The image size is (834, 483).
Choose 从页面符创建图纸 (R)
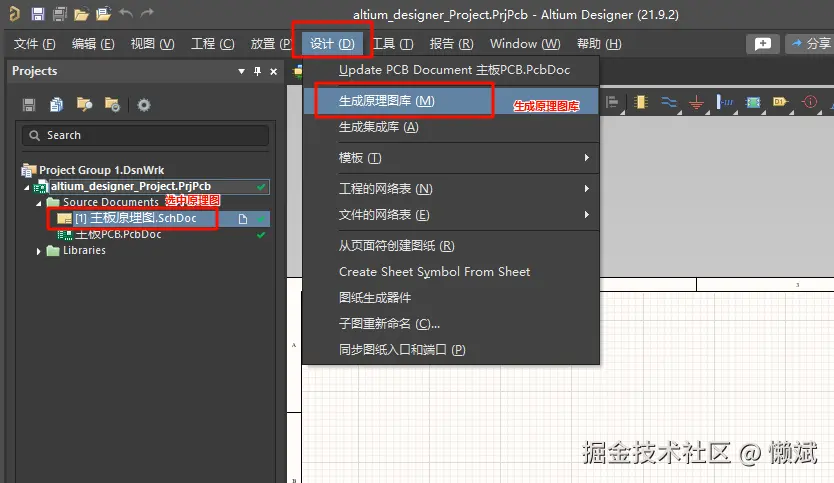tap(451, 246)
